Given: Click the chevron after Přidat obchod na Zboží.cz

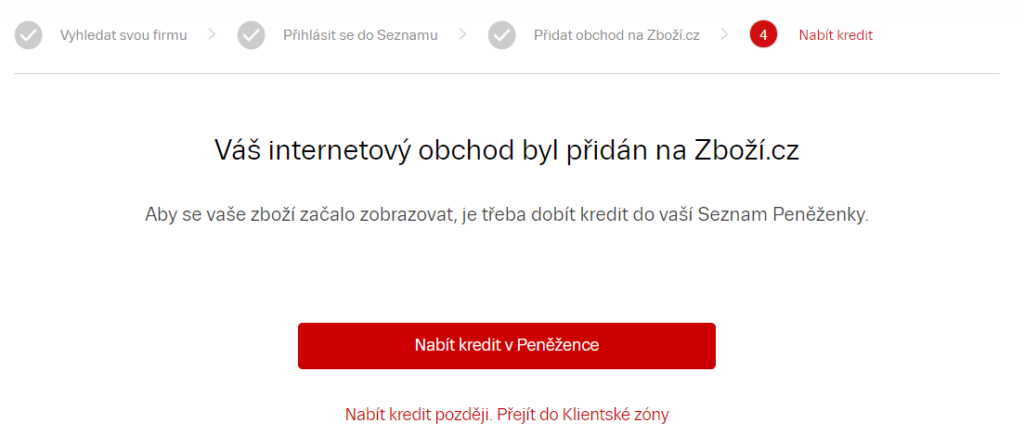Looking at the screenshot, I should [x=724, y=34].
